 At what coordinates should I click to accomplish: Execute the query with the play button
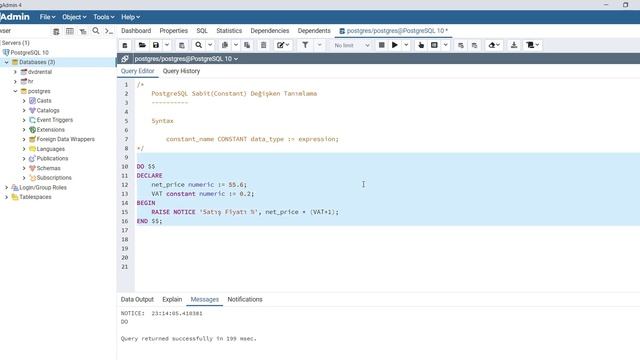click(395, 45)
